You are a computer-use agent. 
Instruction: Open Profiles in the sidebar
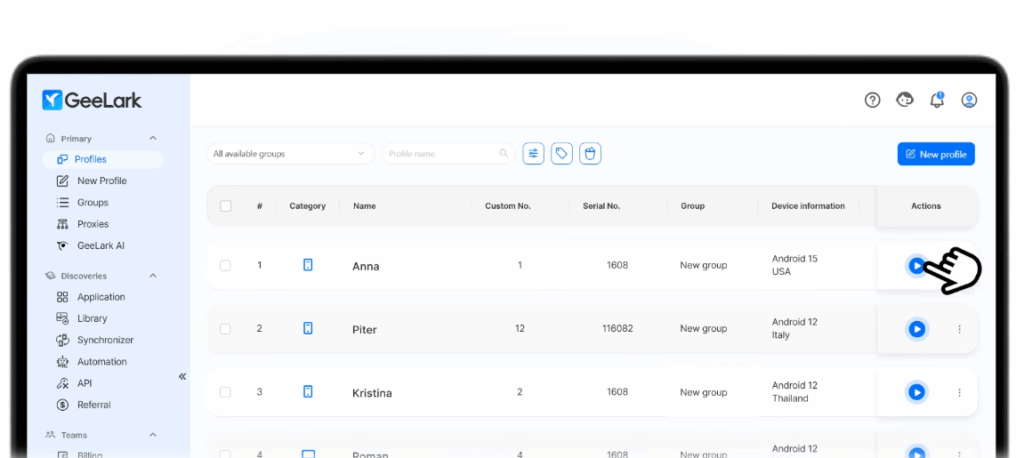point(103,159)
